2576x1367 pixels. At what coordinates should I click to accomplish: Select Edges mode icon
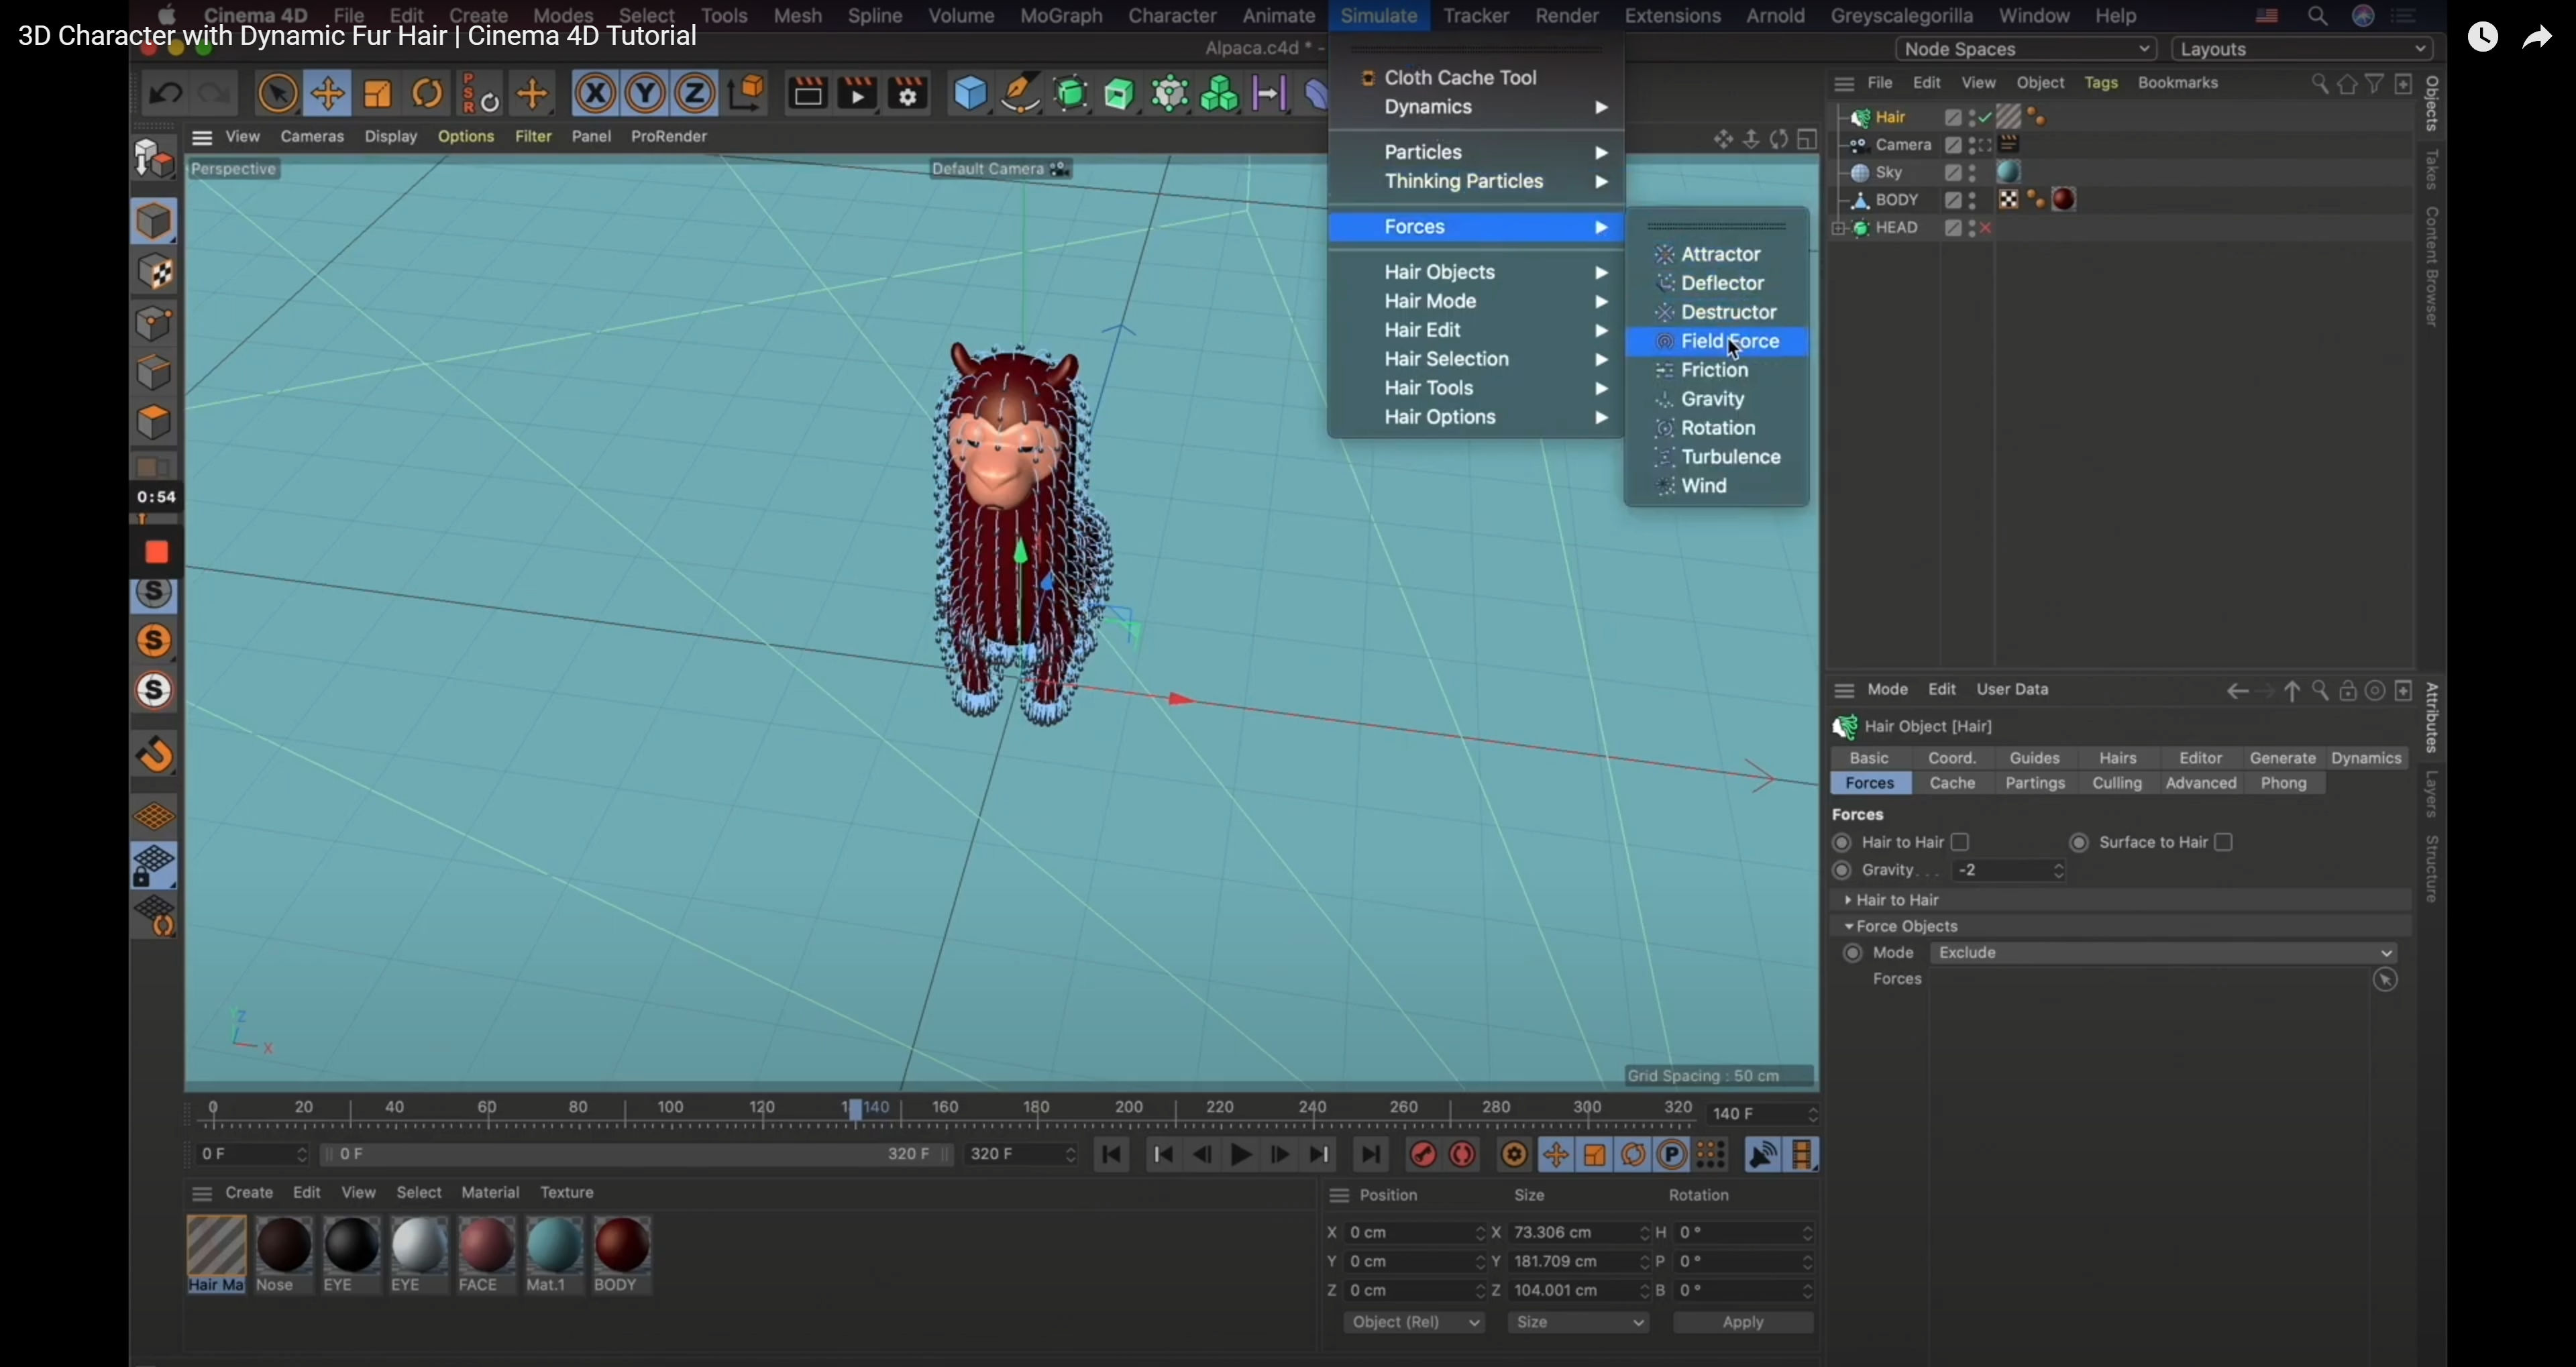coord(155,373)
